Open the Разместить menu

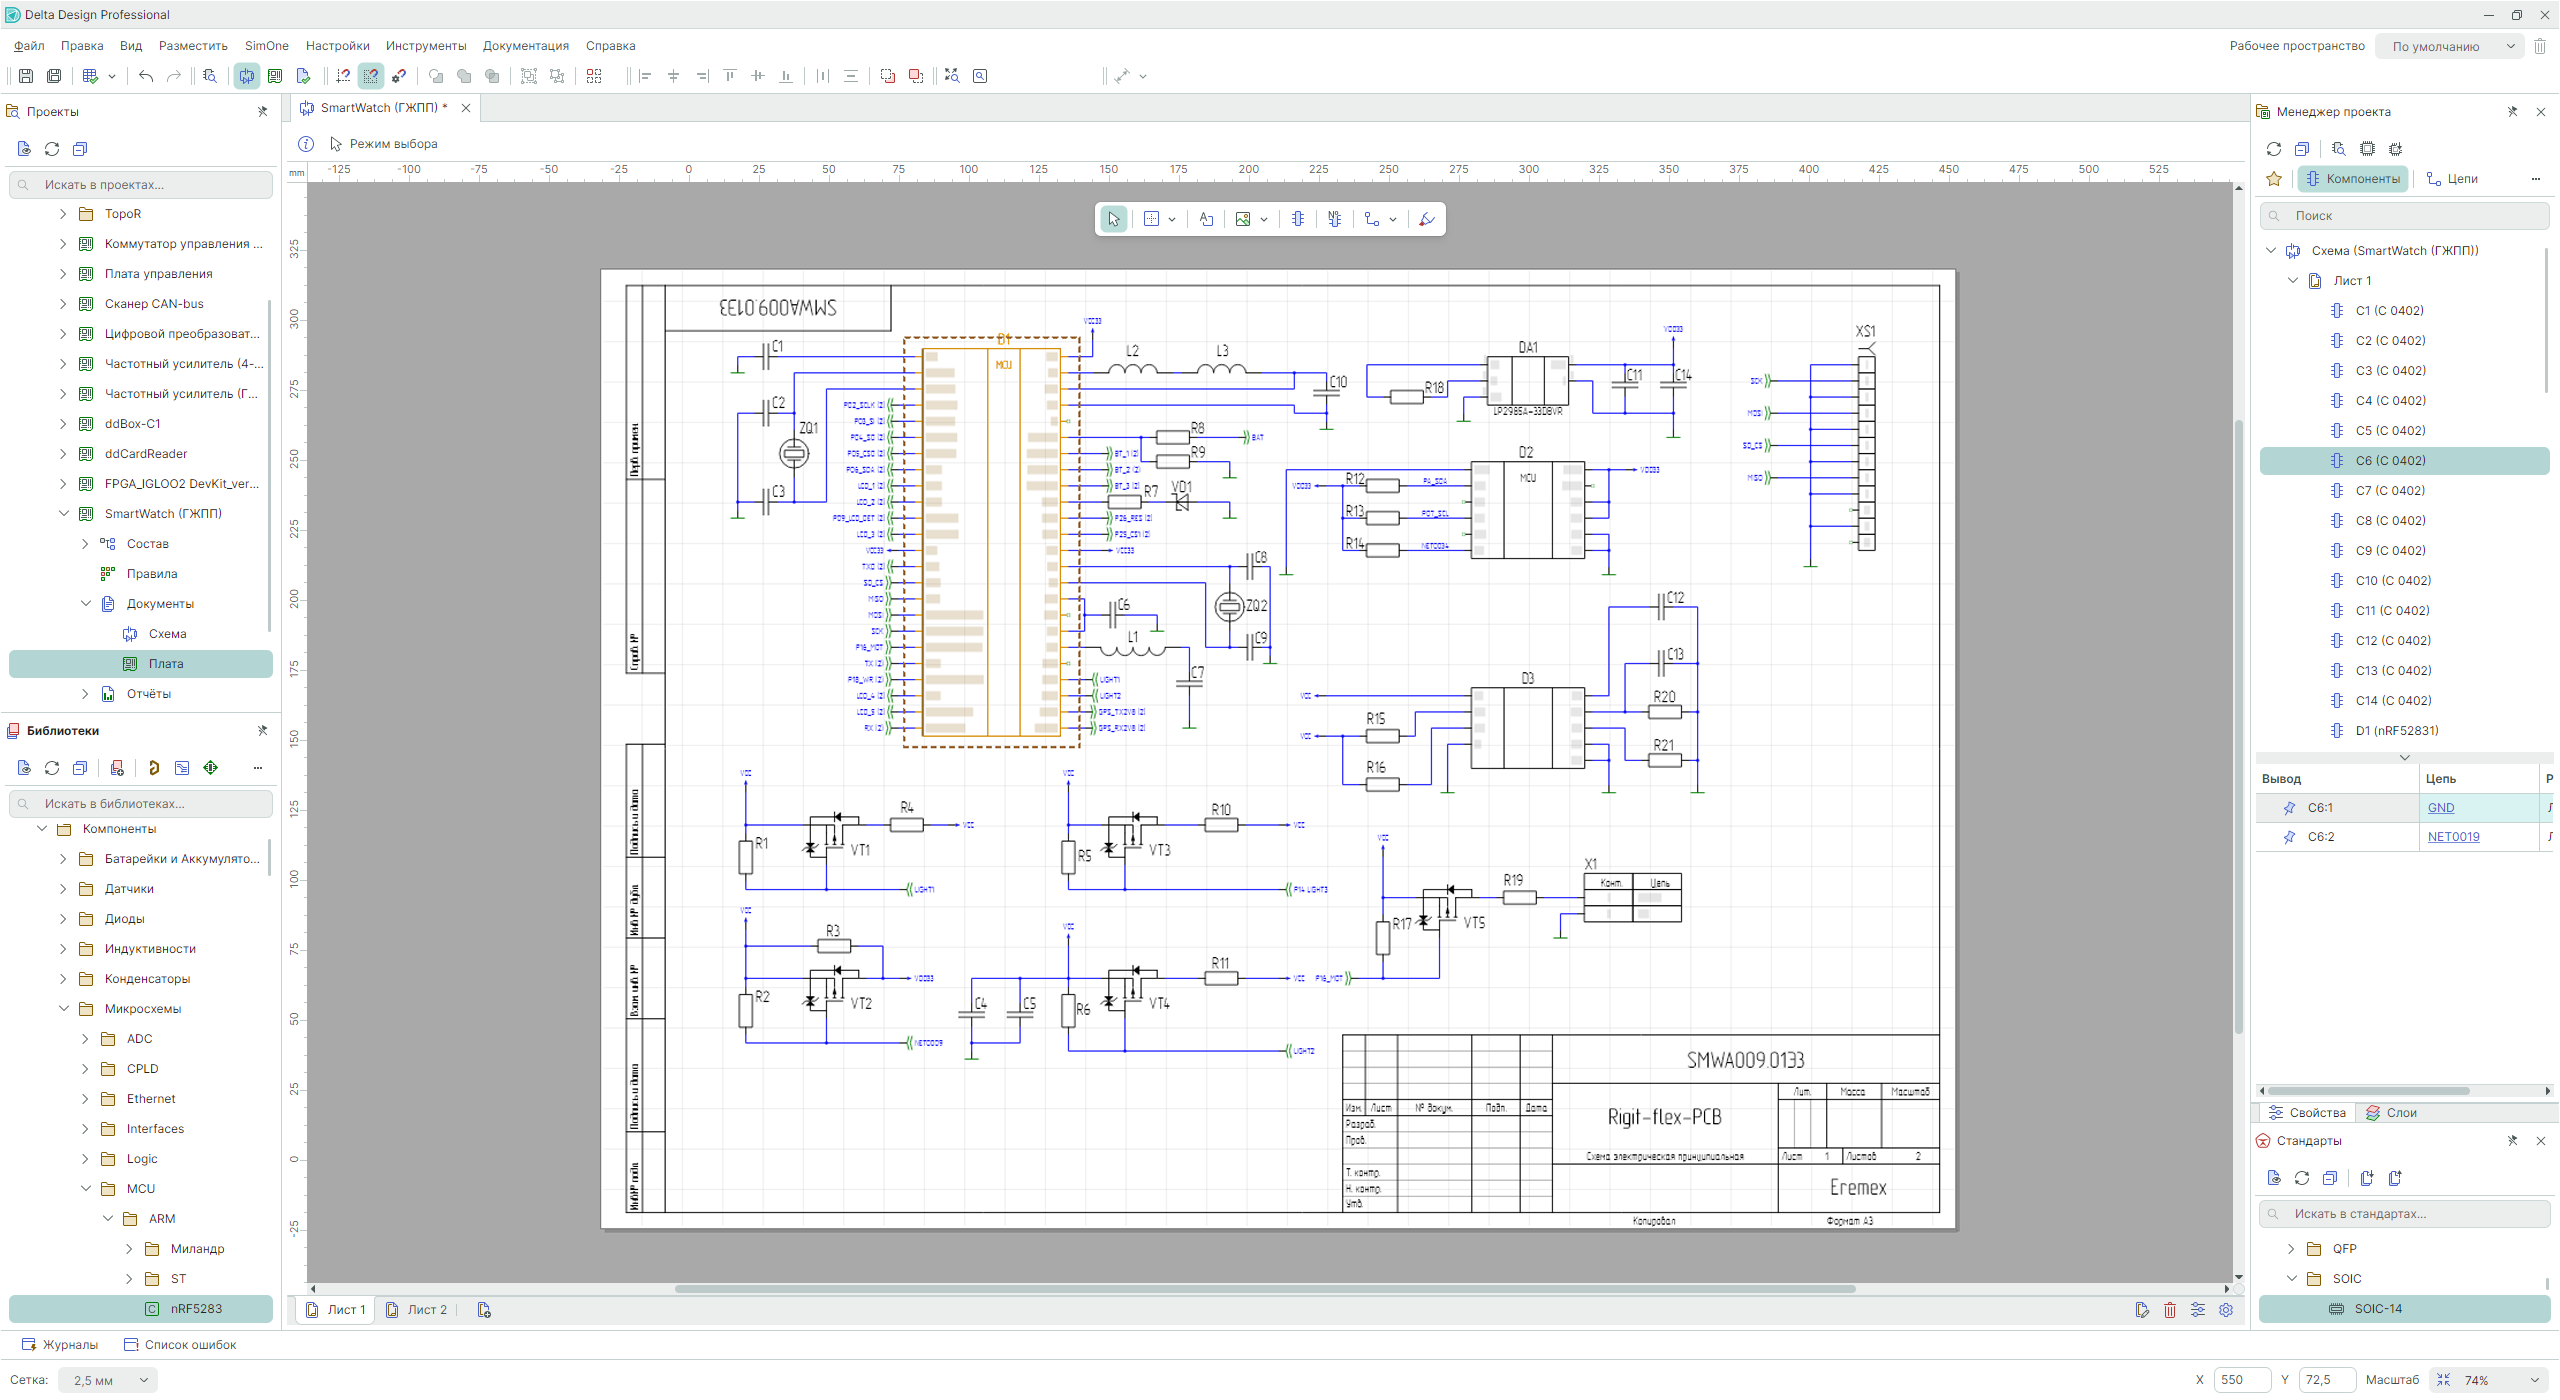(193, 46)
